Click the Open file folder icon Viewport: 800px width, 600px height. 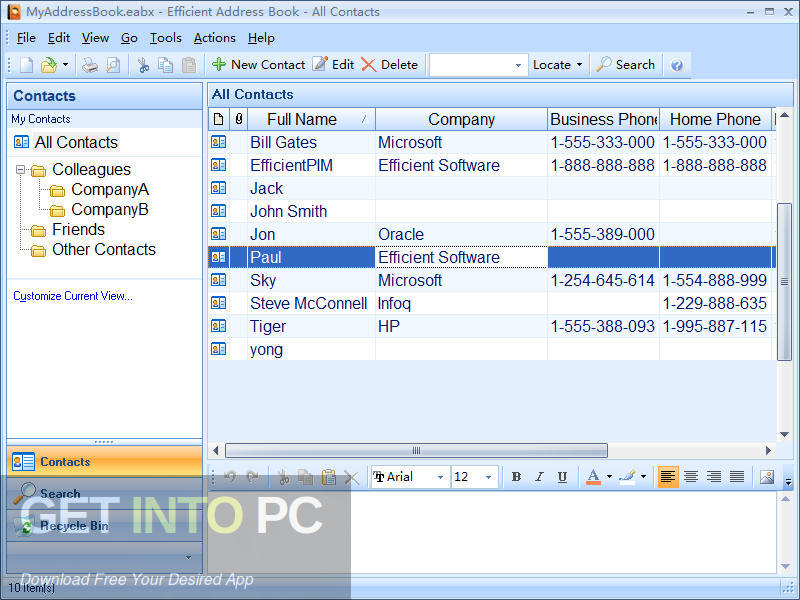pyautogui.click(x=48, y=65)
